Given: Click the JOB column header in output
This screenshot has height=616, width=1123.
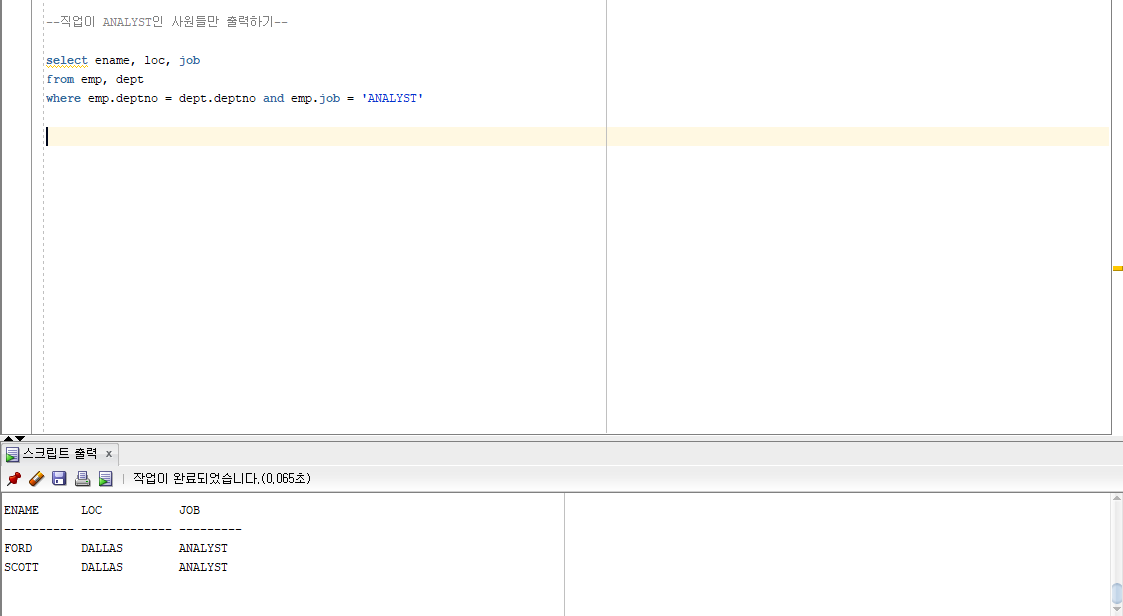Looking at the screenshot, I should click(x=189, y=510).
